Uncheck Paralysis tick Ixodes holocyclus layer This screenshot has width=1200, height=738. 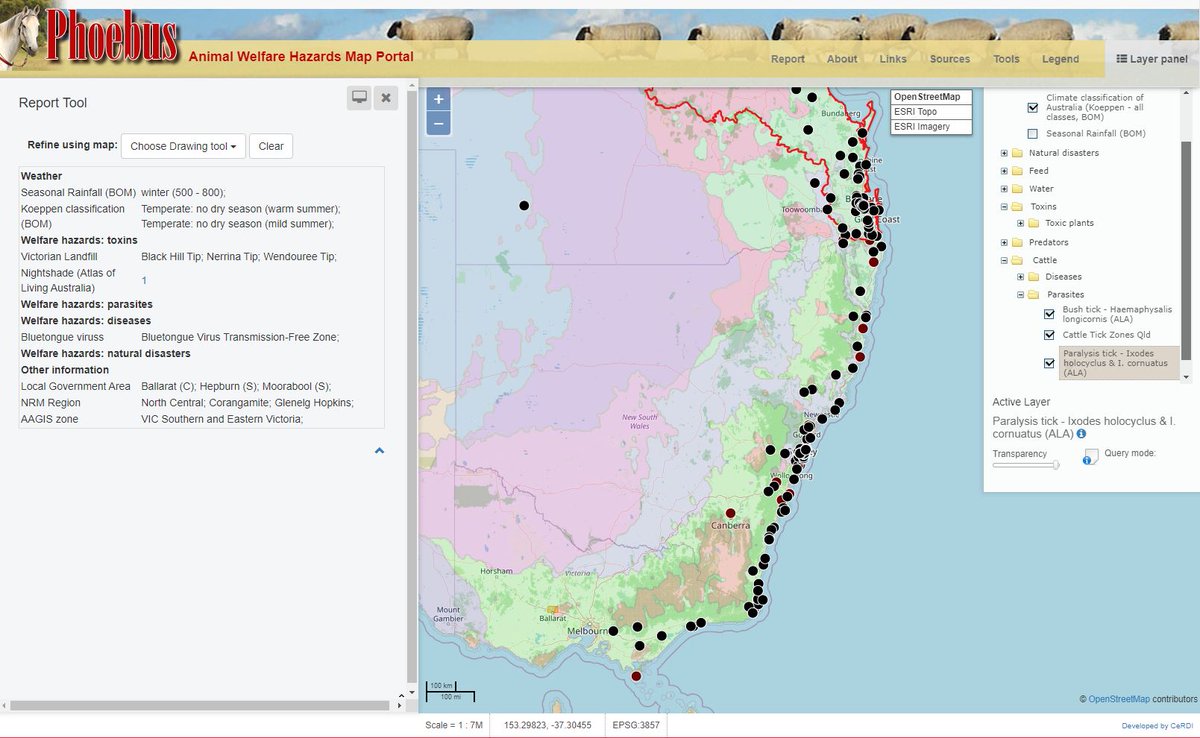pos(1049,363)
